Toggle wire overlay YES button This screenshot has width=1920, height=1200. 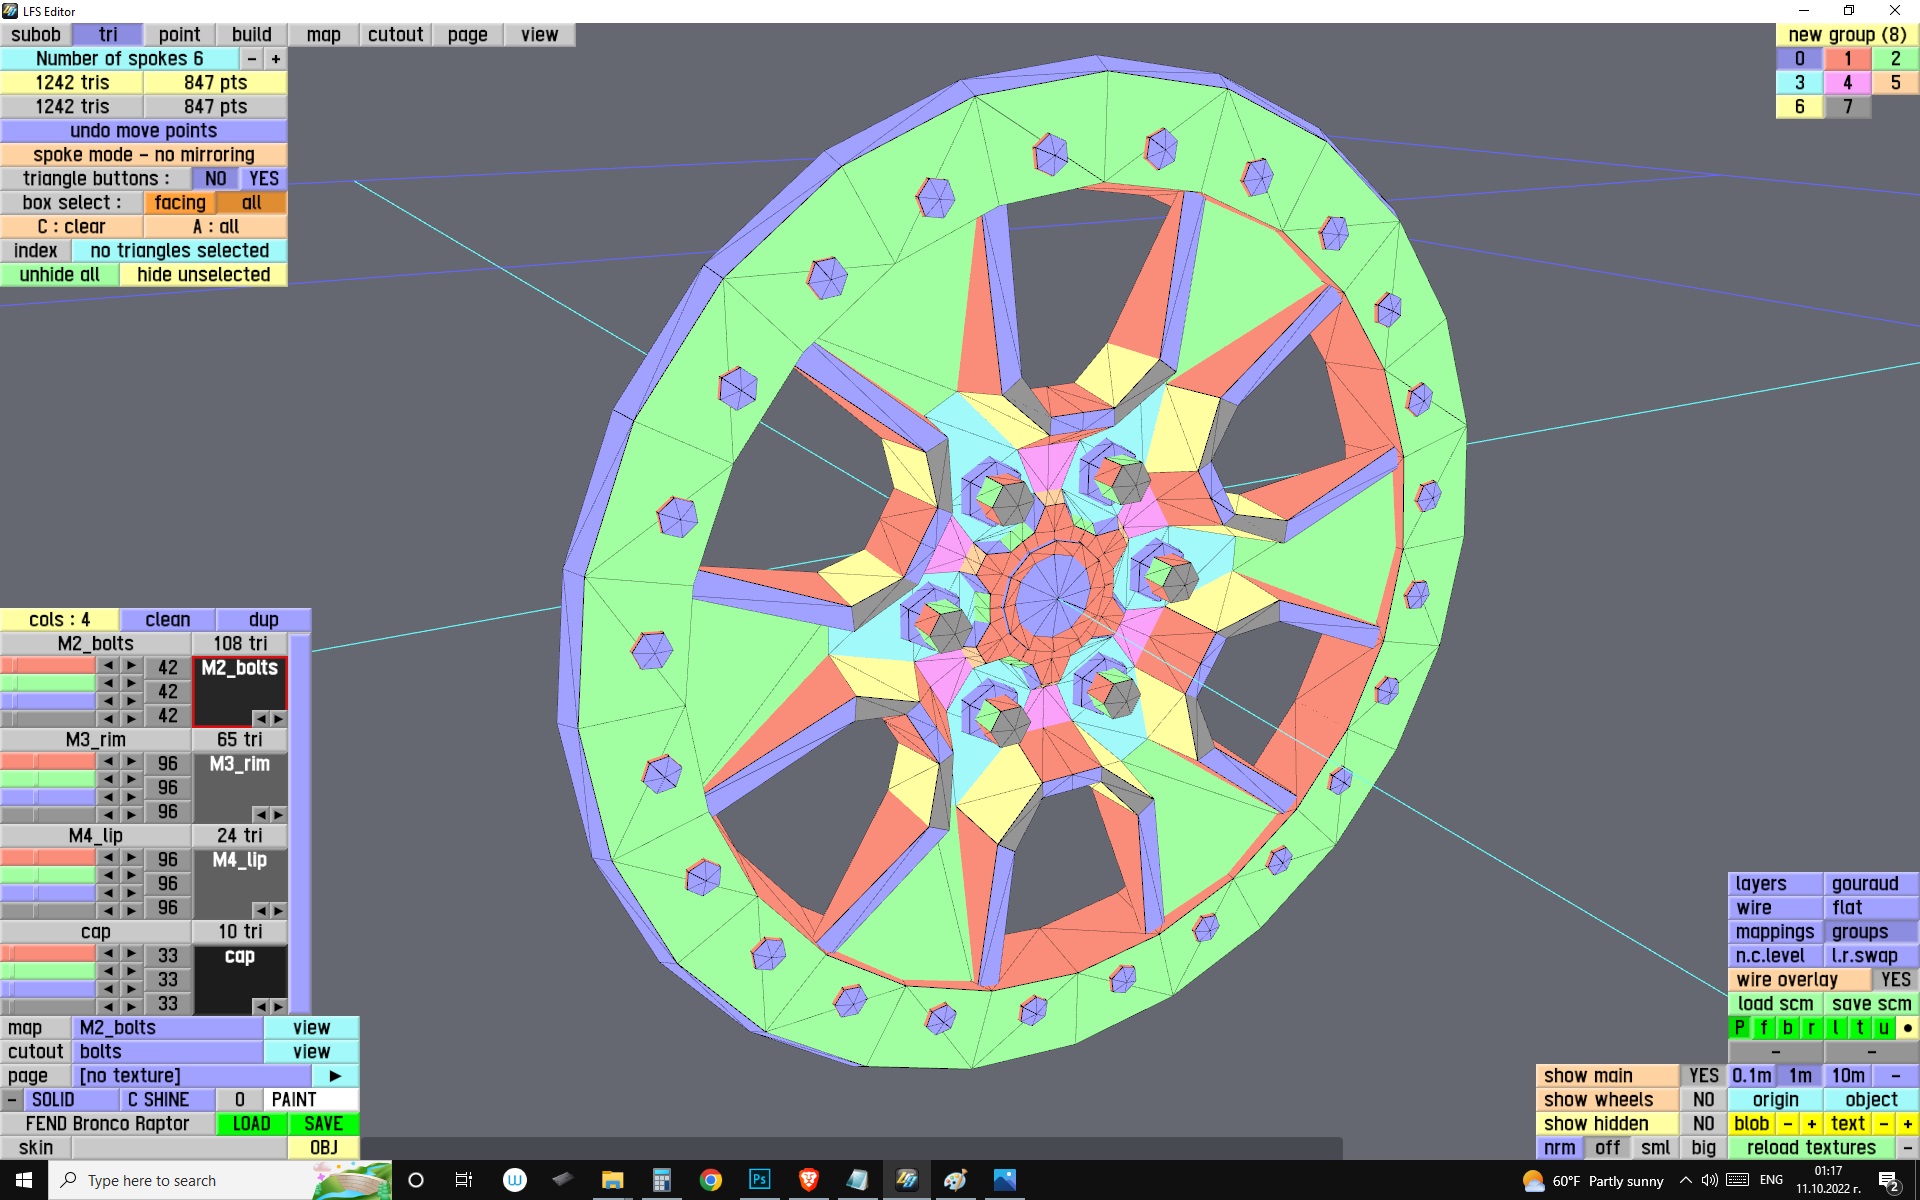click(x=1895, y=980)
